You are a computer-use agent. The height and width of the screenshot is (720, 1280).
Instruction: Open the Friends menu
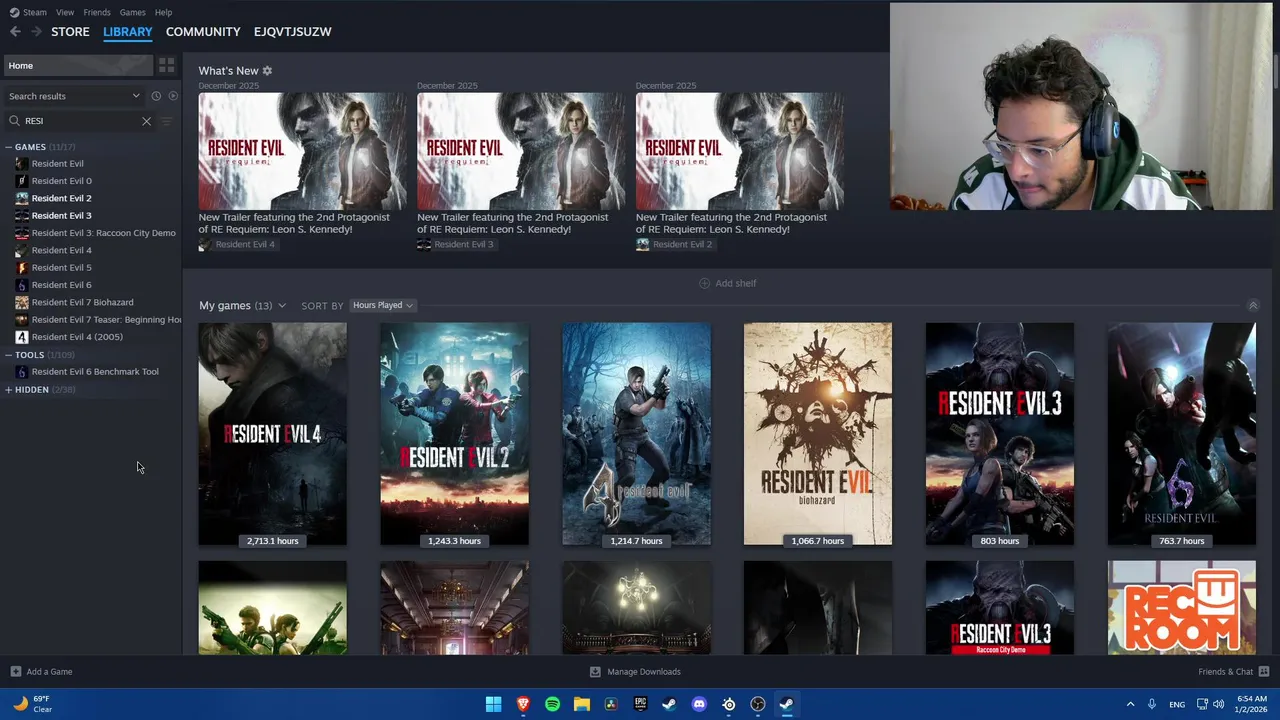pos(97,12)
